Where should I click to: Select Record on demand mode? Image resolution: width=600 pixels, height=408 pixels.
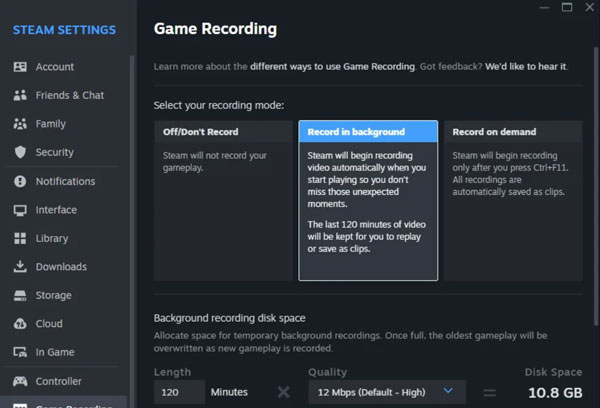coord(513,201)
